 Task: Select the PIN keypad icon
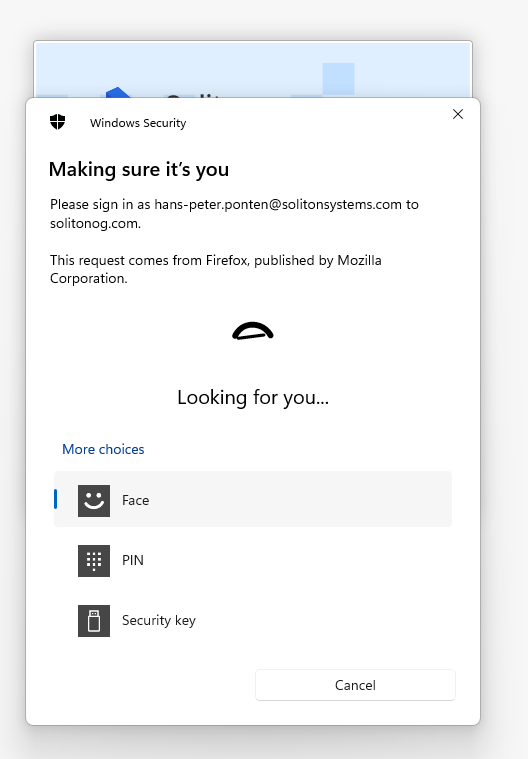click(x=94, y=561)
